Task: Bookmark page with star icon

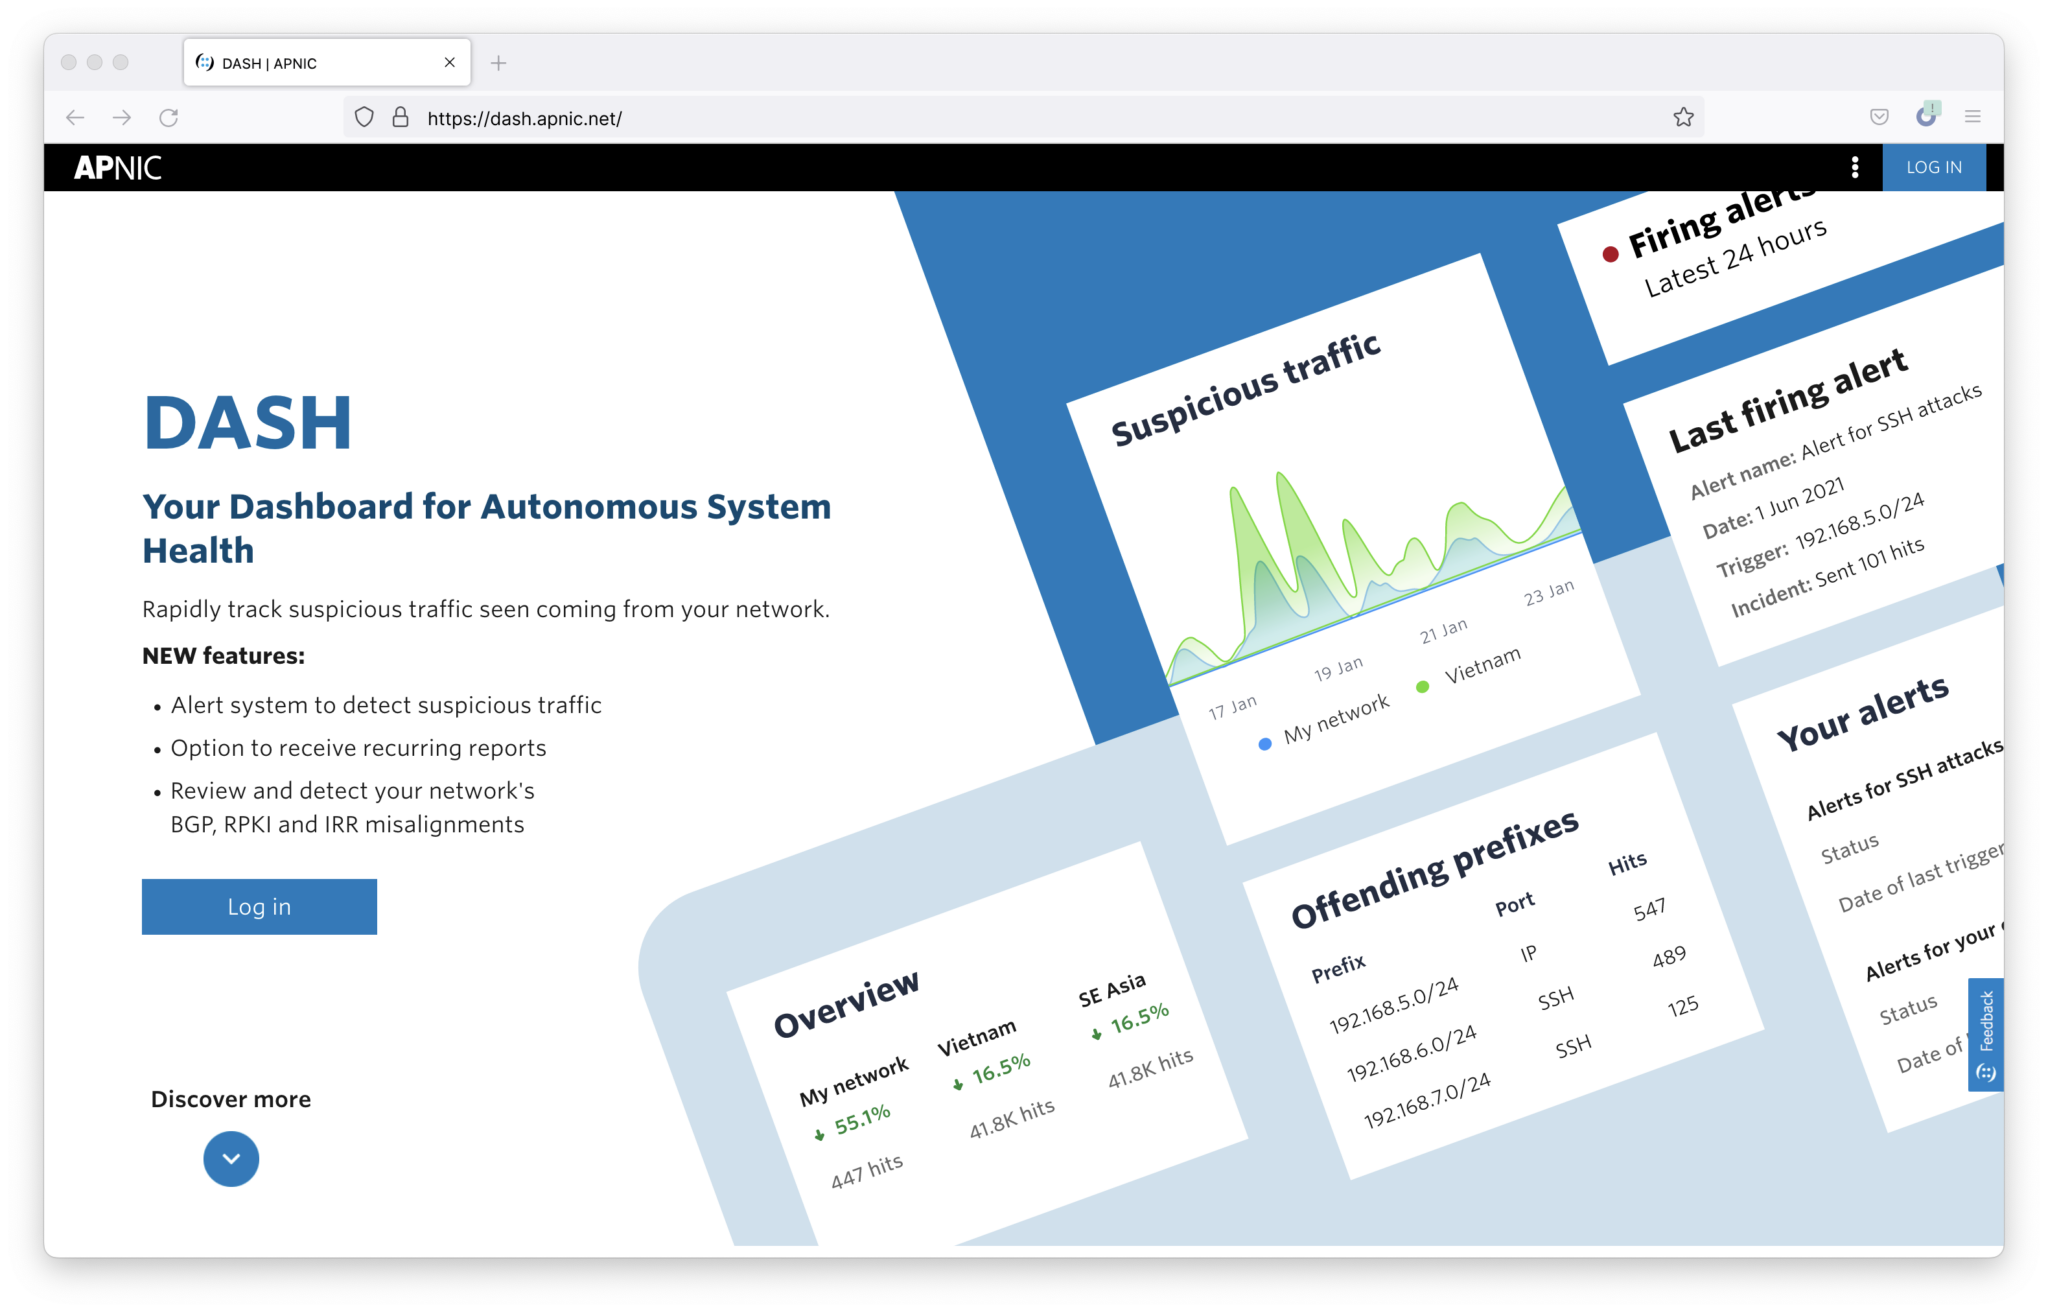Action: pos(1683,117)
